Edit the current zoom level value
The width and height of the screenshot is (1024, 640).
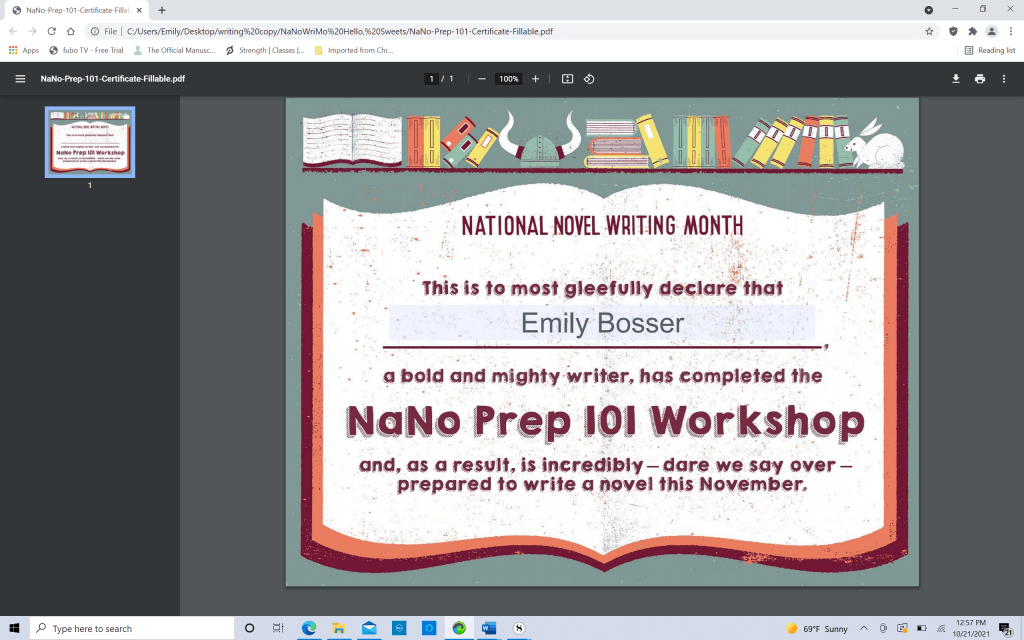click(508, 78)
